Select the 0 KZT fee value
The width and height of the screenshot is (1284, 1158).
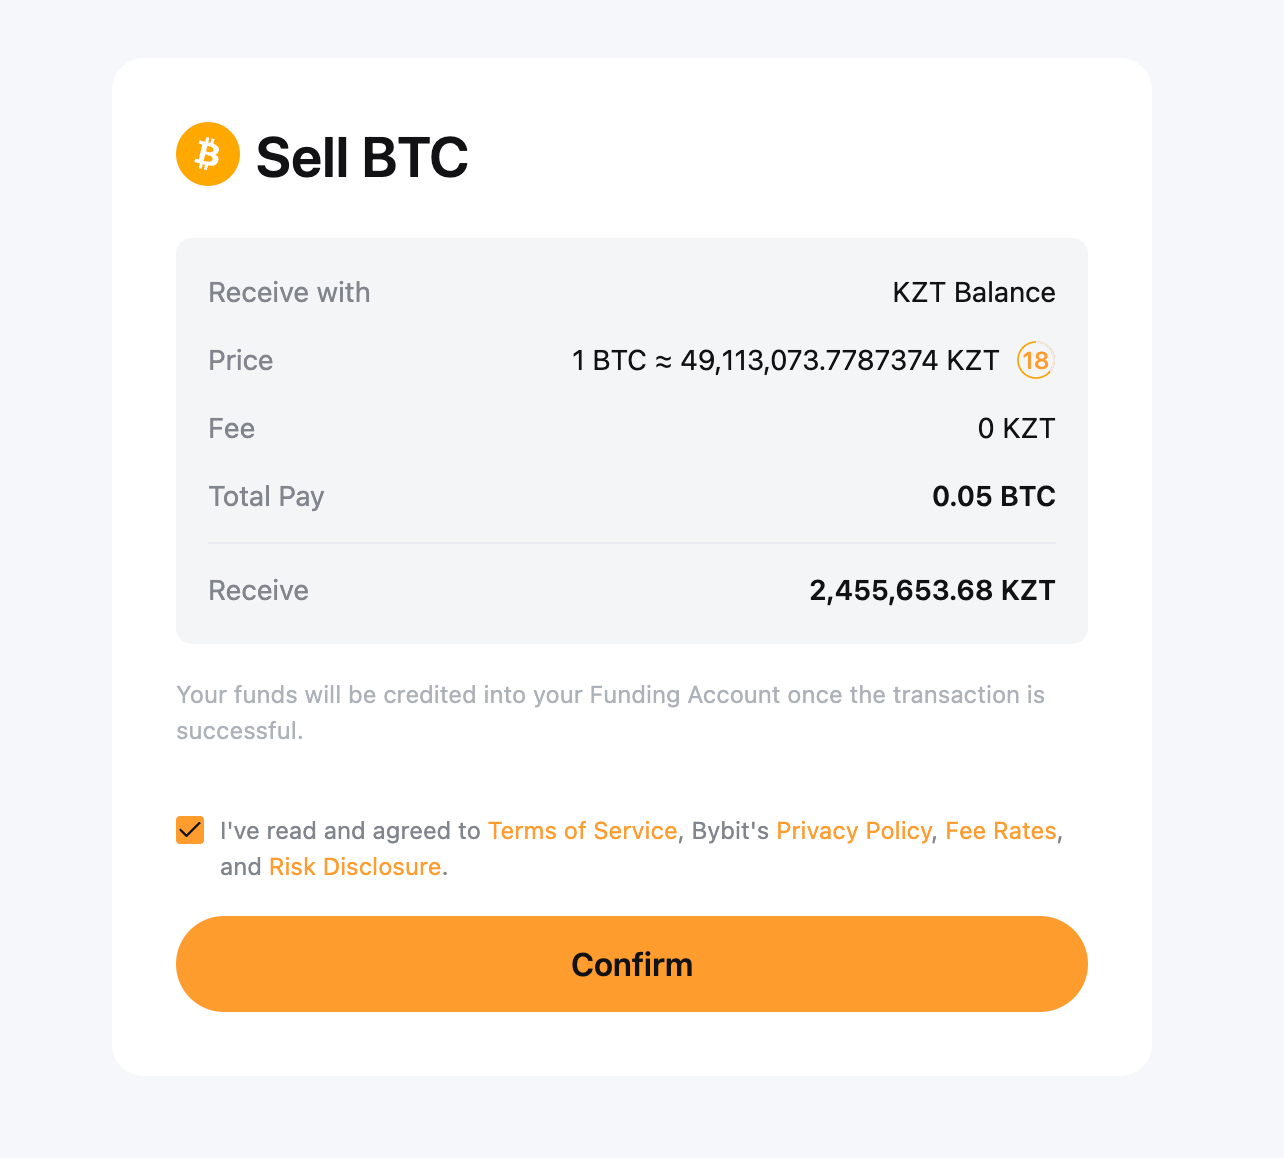coord(1016,428)
